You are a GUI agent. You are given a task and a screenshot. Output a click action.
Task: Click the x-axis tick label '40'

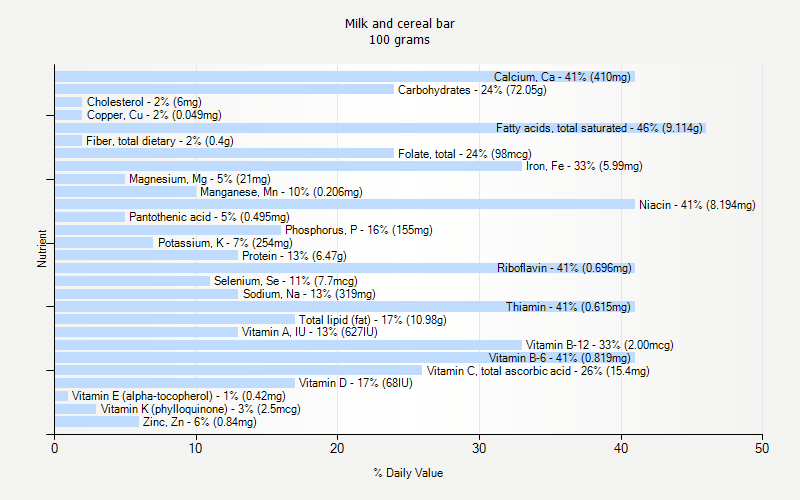click(621, 448)
